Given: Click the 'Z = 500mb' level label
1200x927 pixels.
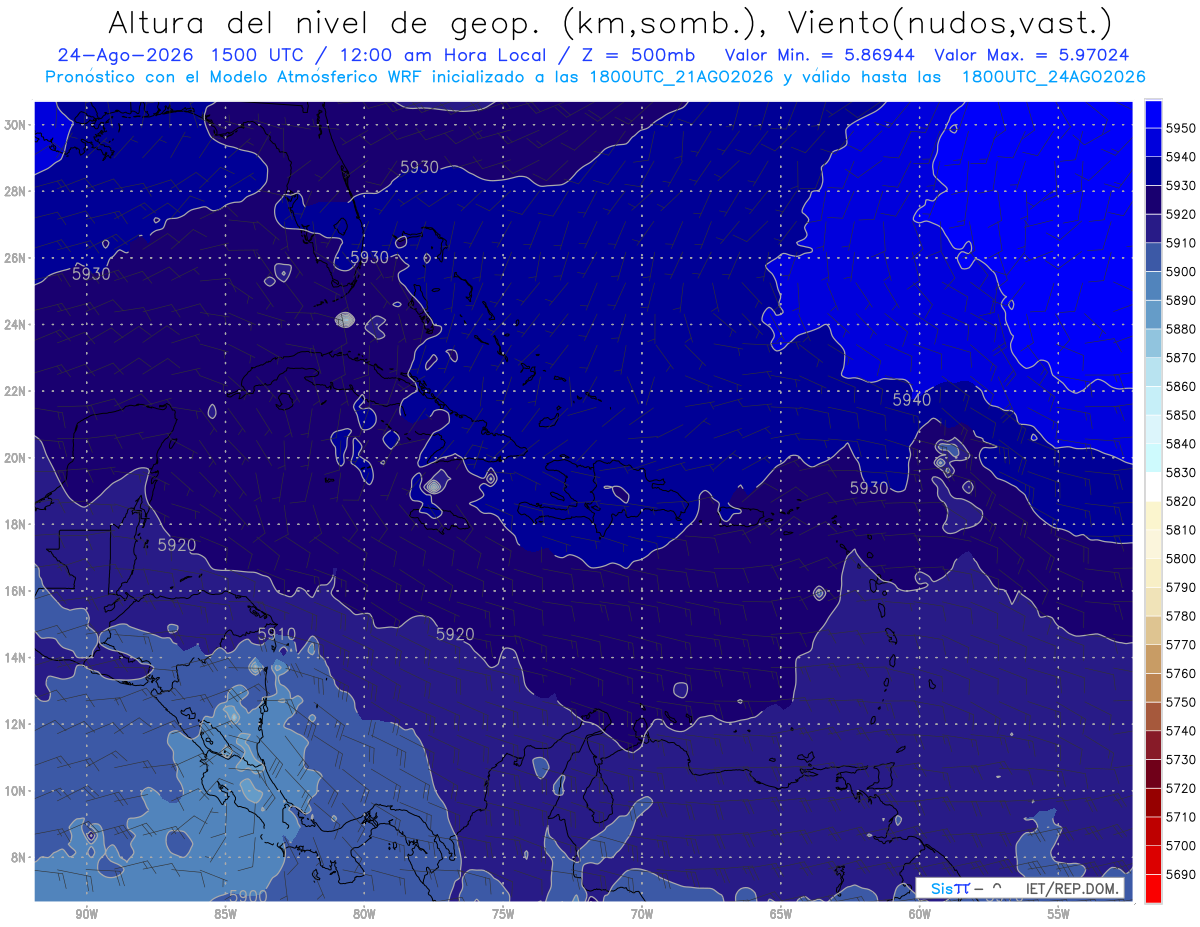Looking at the screenshot, I should tap(636, 55).
